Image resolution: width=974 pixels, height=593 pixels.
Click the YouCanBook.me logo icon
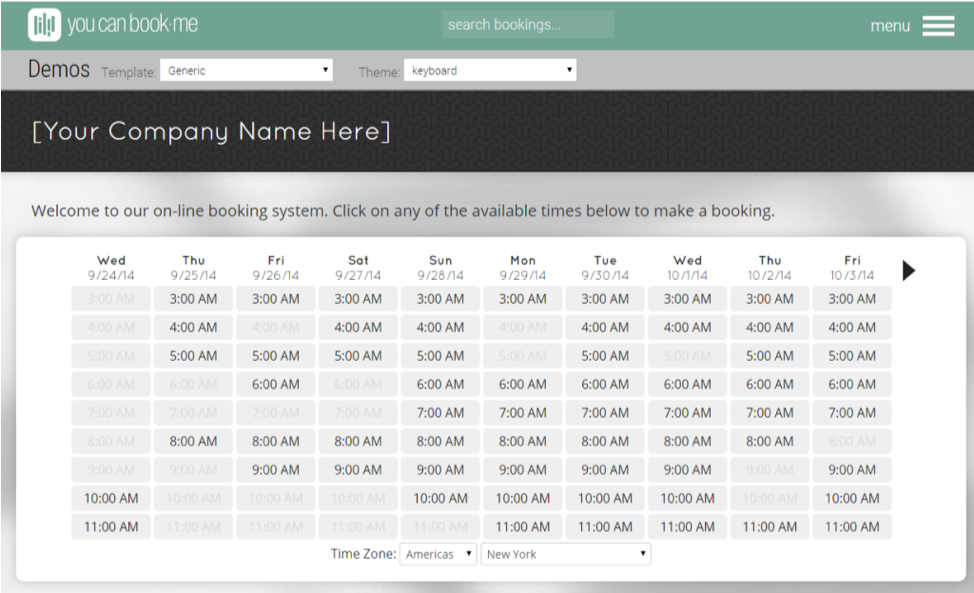coord(44,25)
